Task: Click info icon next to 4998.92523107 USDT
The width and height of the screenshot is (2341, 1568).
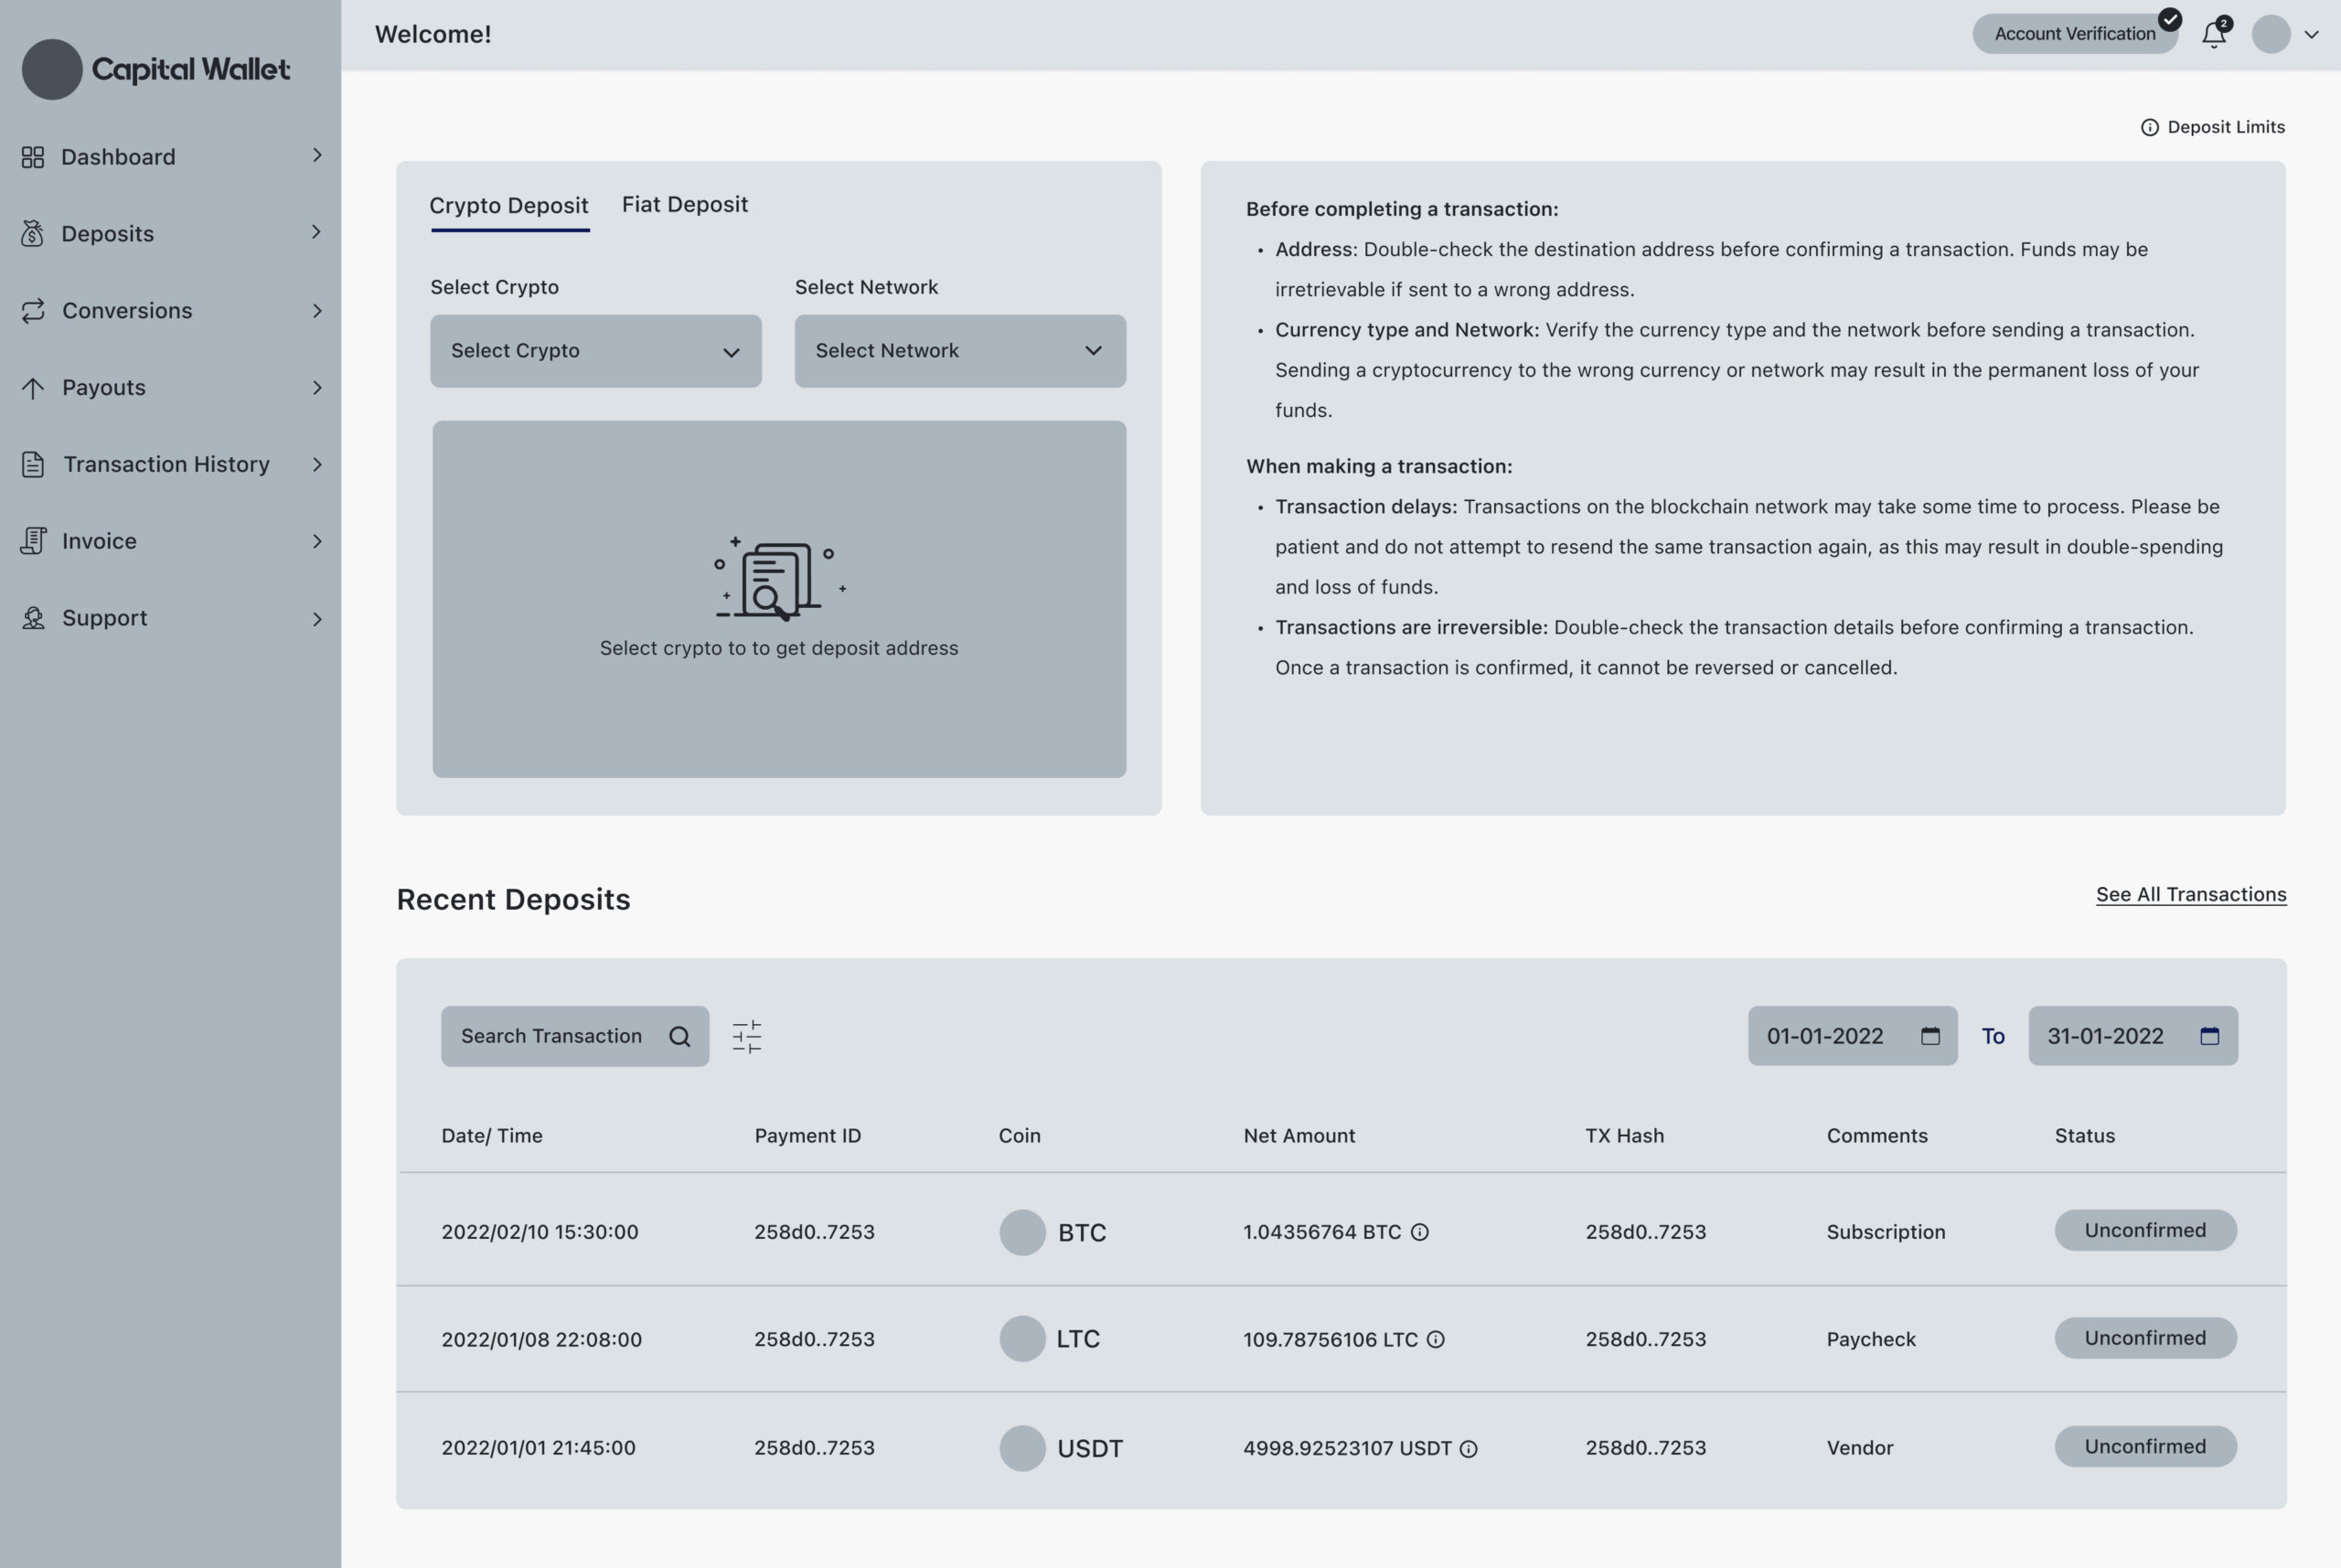Action: tap(1469, 1448)
